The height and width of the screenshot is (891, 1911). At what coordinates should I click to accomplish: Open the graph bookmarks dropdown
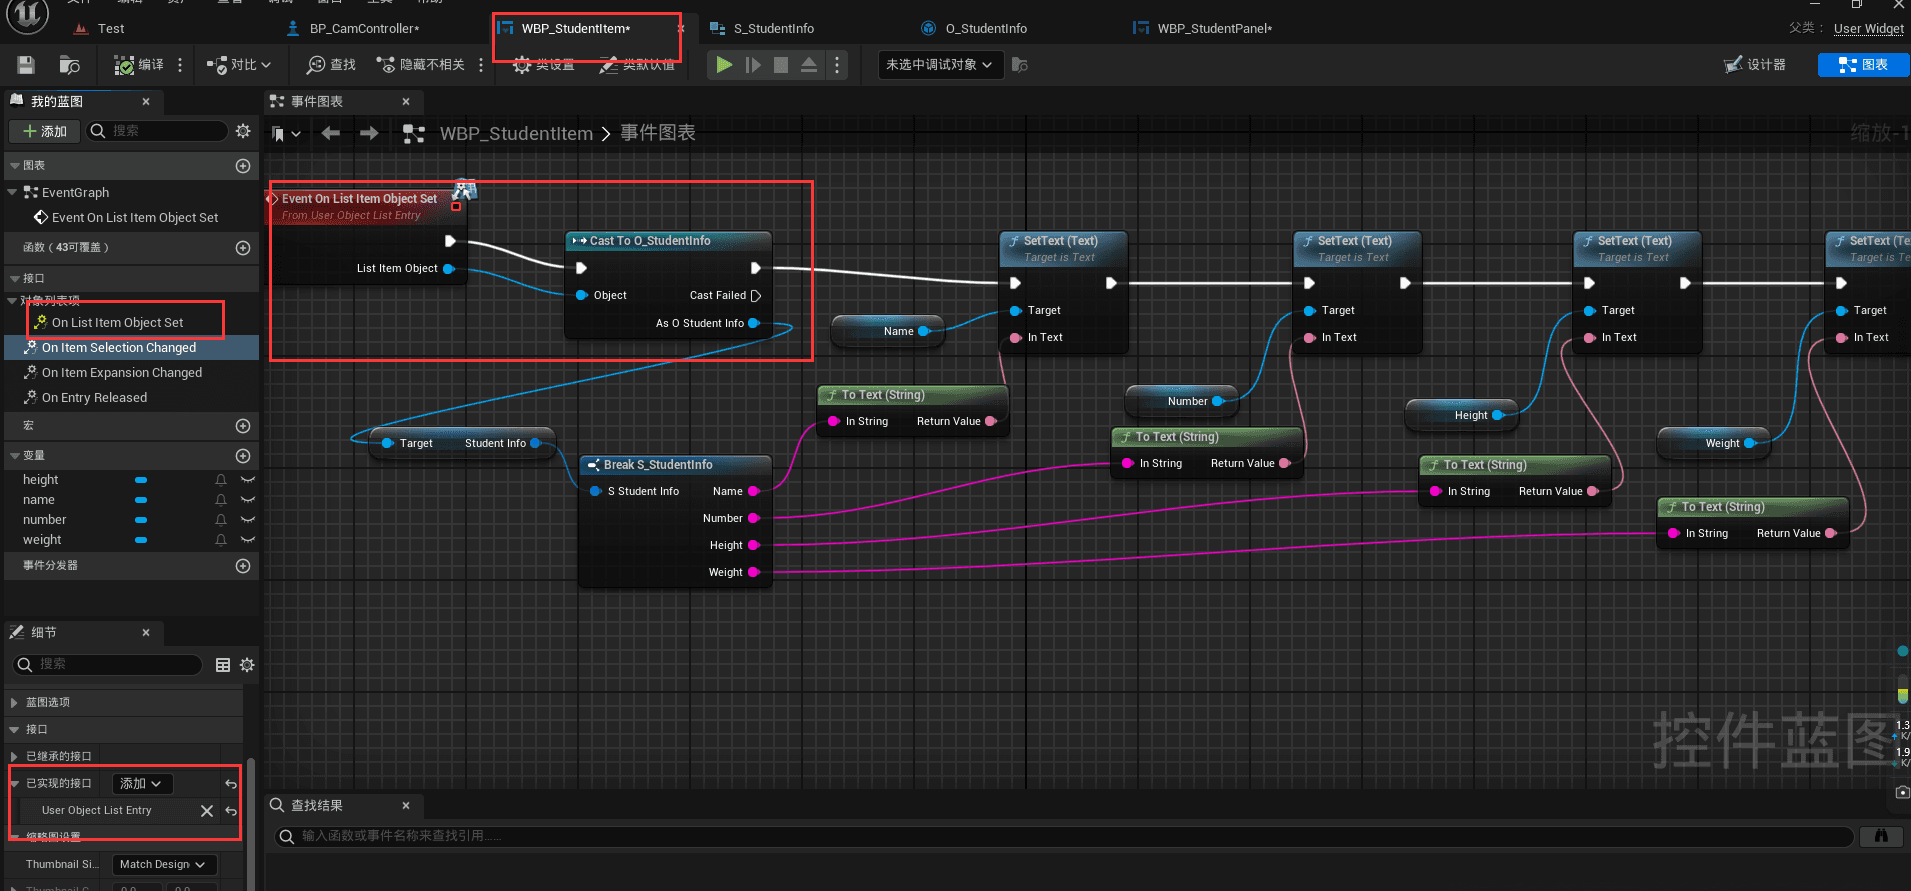coord(286,134)
